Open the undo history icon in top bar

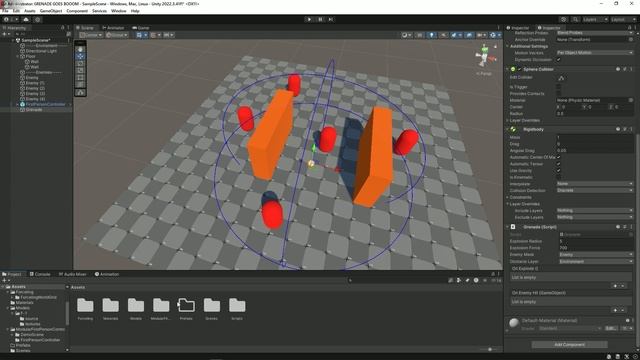click(564, 19)
